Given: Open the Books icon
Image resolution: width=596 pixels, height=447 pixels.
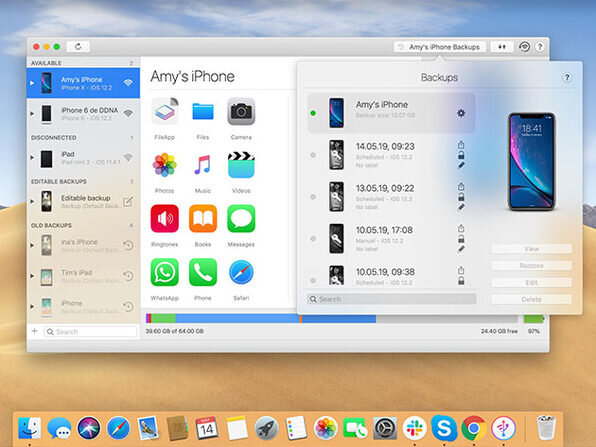Looking at the screenshot, I should coord(203,219).
